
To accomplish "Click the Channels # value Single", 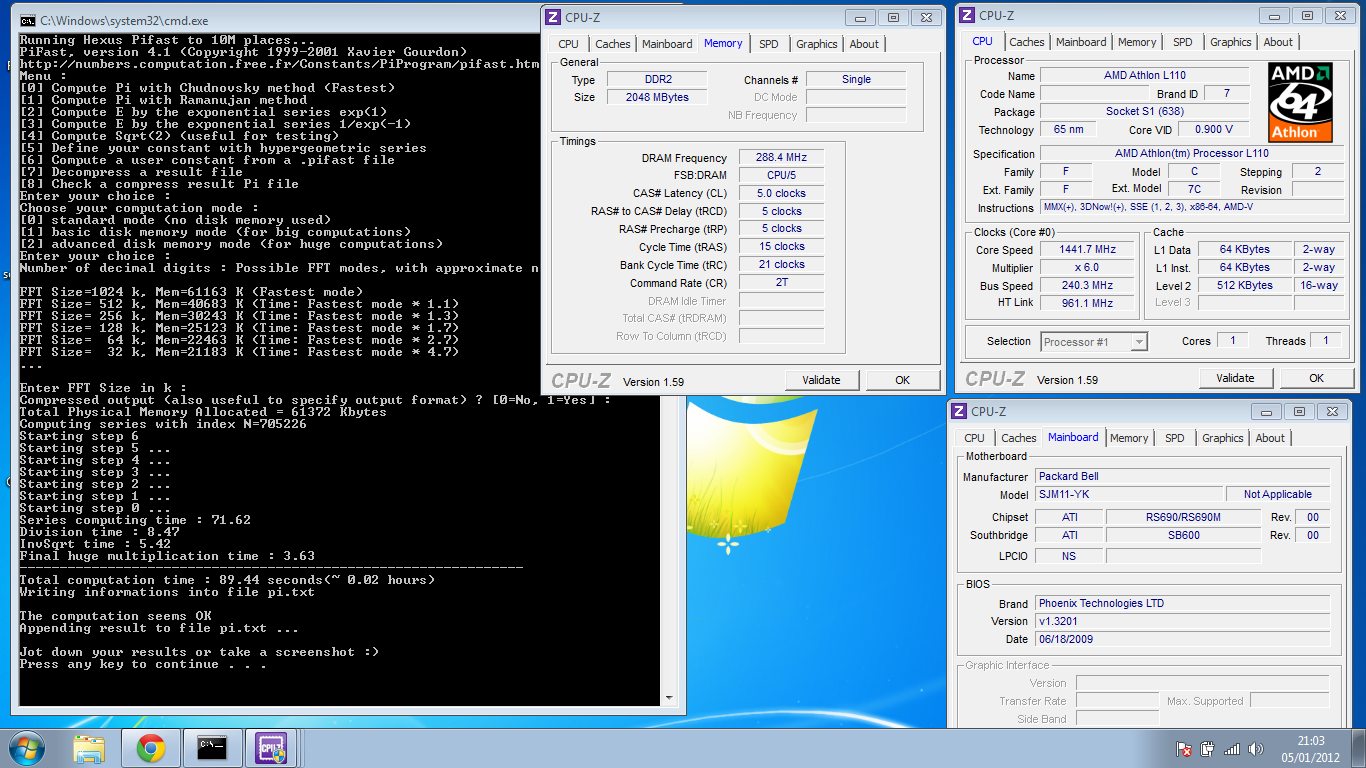I will (856, 80).
